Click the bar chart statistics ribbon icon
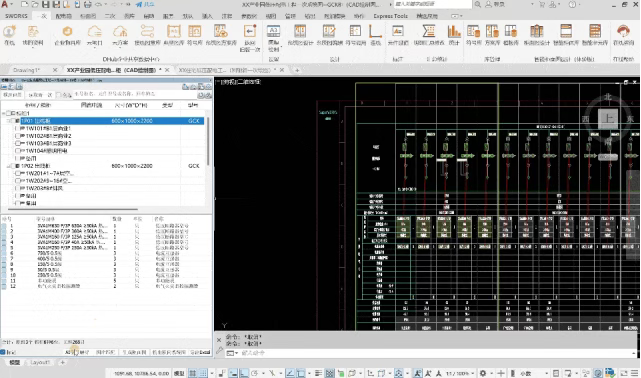Viewport: 641px width, 378px height. click(x=454, y=31)
